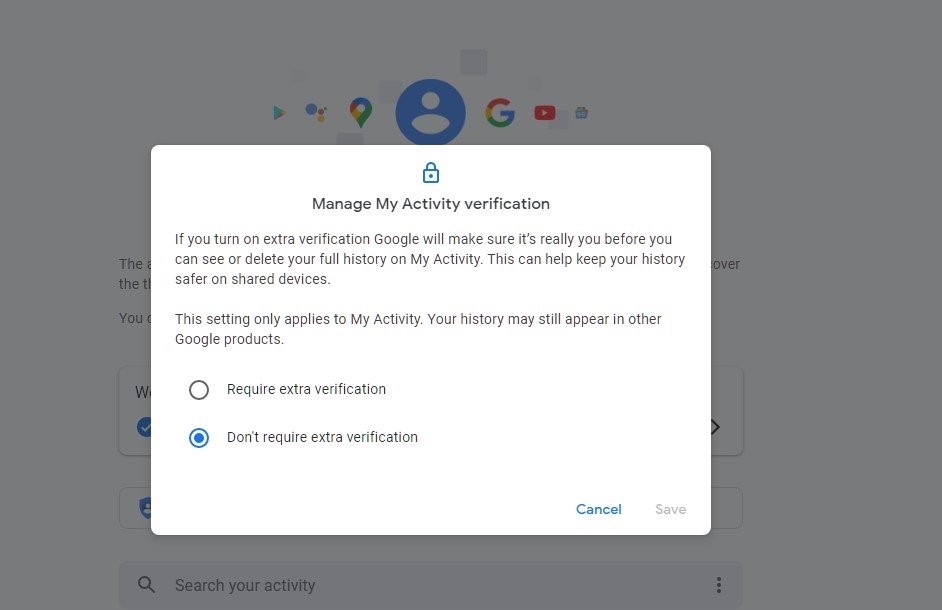This screenshot has width=942, height=610.
Task: Click the shield icon behind the dialog
Action: (x=145, y=508)
